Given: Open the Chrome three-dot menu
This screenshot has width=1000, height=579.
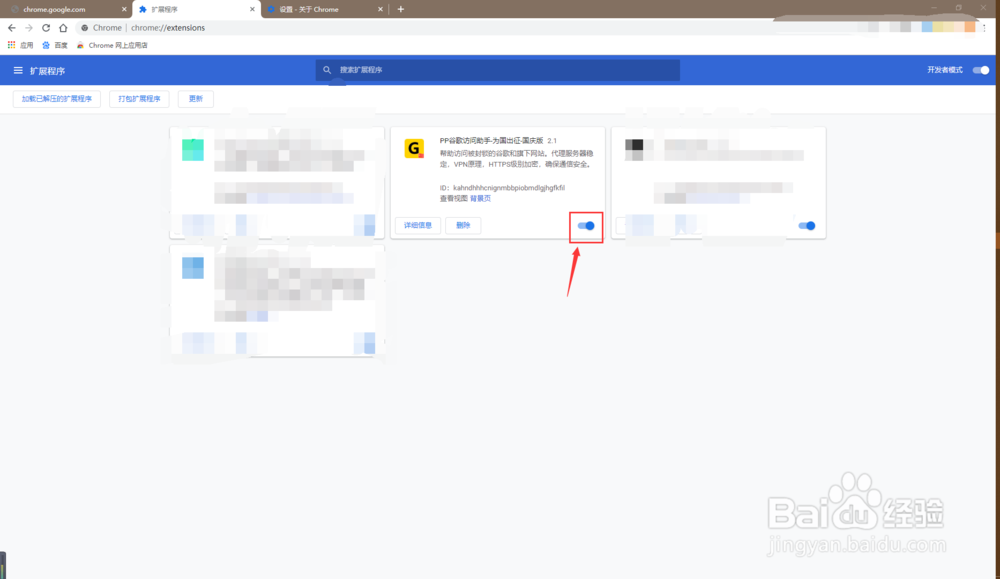Looking at the screenshot, I should (985, 27).
